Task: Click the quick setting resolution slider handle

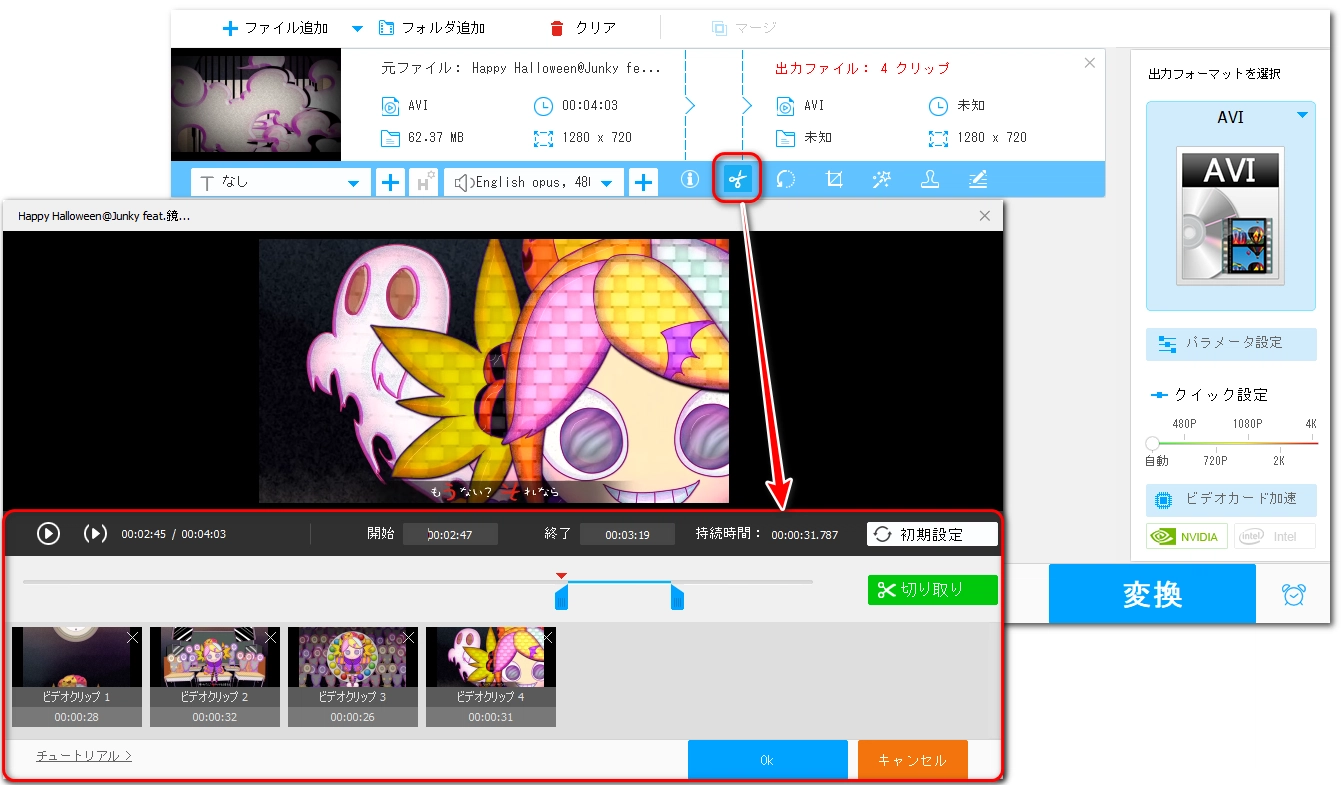Action: (x=1152, y=442)
